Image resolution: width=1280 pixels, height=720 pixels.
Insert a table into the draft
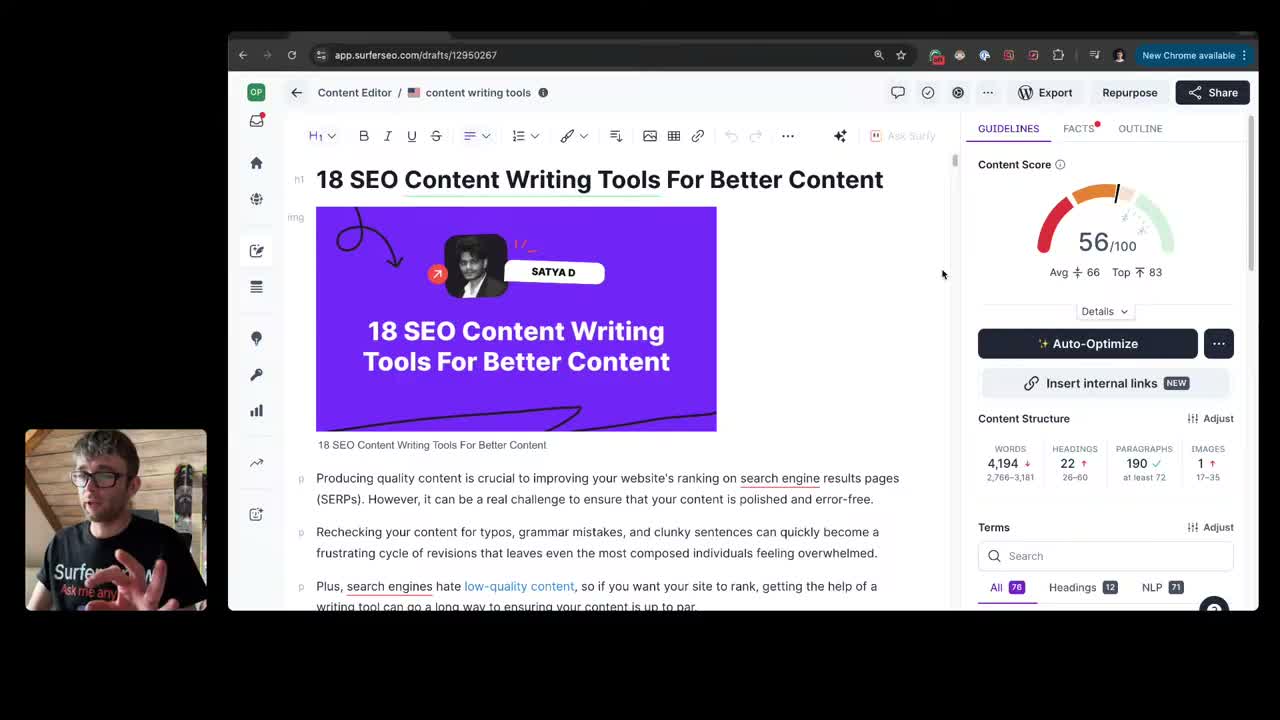point(674,136)
